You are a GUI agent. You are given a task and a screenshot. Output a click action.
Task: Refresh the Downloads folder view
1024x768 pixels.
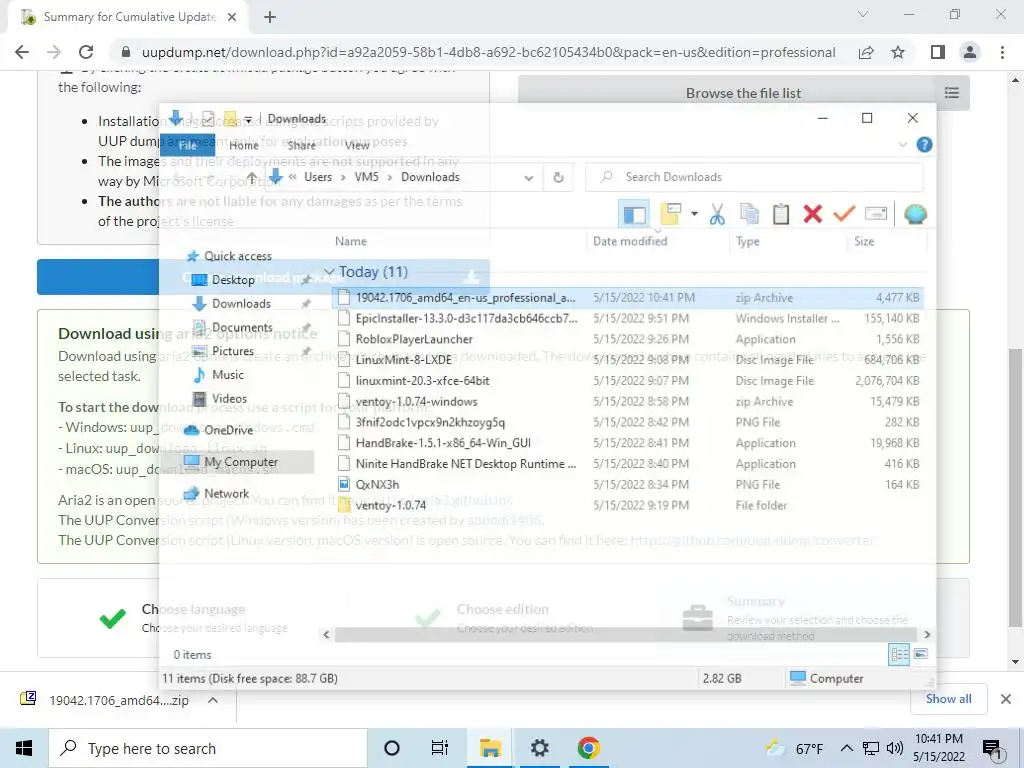[x=558, y=177]
